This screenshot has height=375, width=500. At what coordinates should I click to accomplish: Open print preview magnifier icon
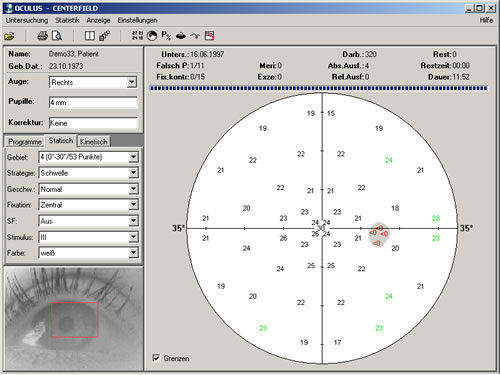coord(57,36)
